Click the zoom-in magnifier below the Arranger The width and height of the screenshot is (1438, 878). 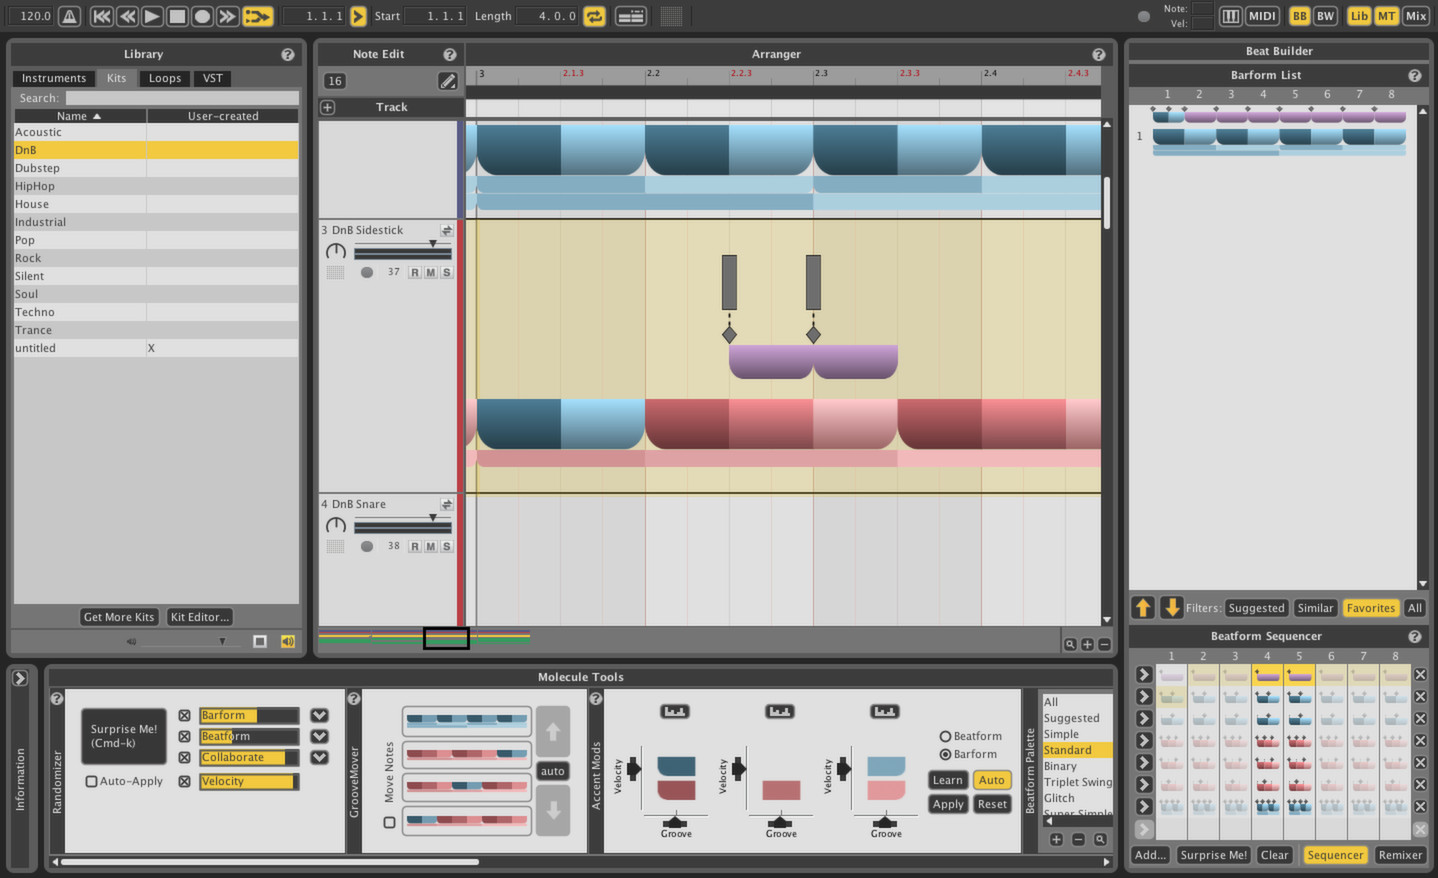[1070, 644]
